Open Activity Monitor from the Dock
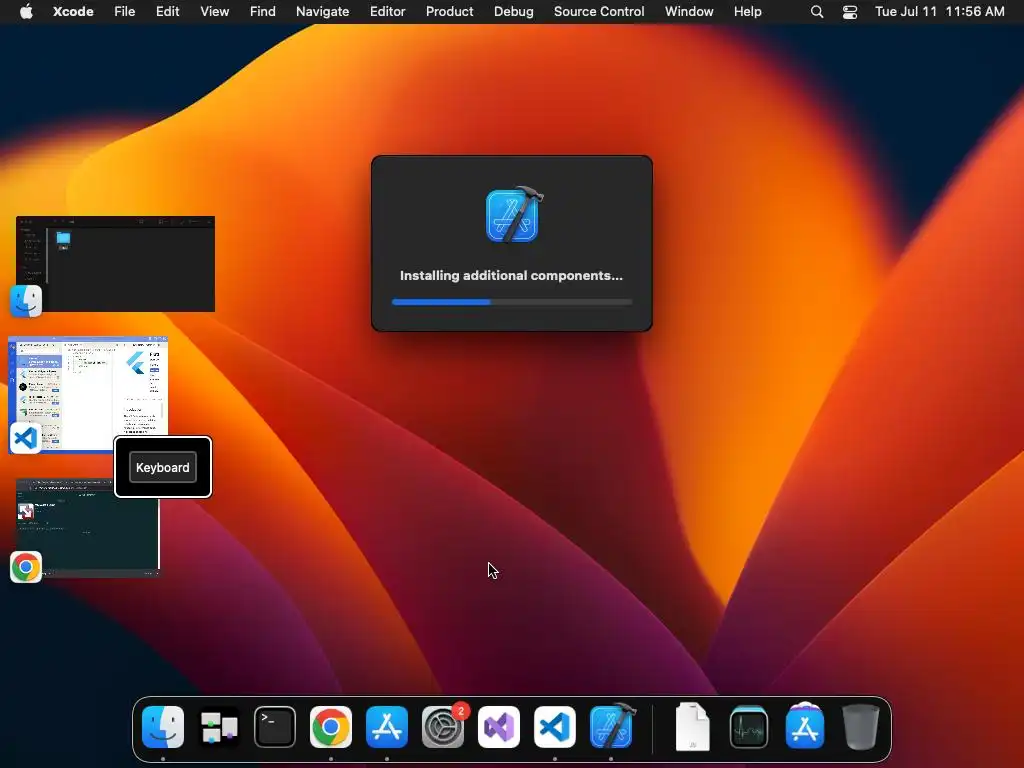 (749, 727)
